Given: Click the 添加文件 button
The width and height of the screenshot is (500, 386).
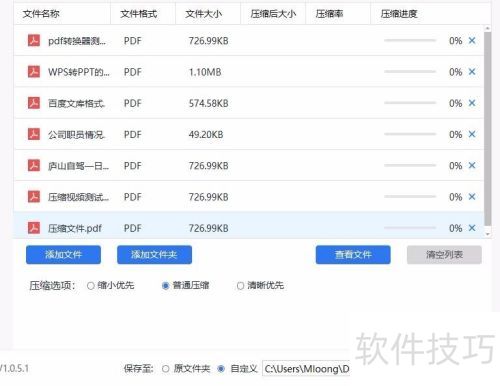Looking at the screenshot, I should (63, 255).
